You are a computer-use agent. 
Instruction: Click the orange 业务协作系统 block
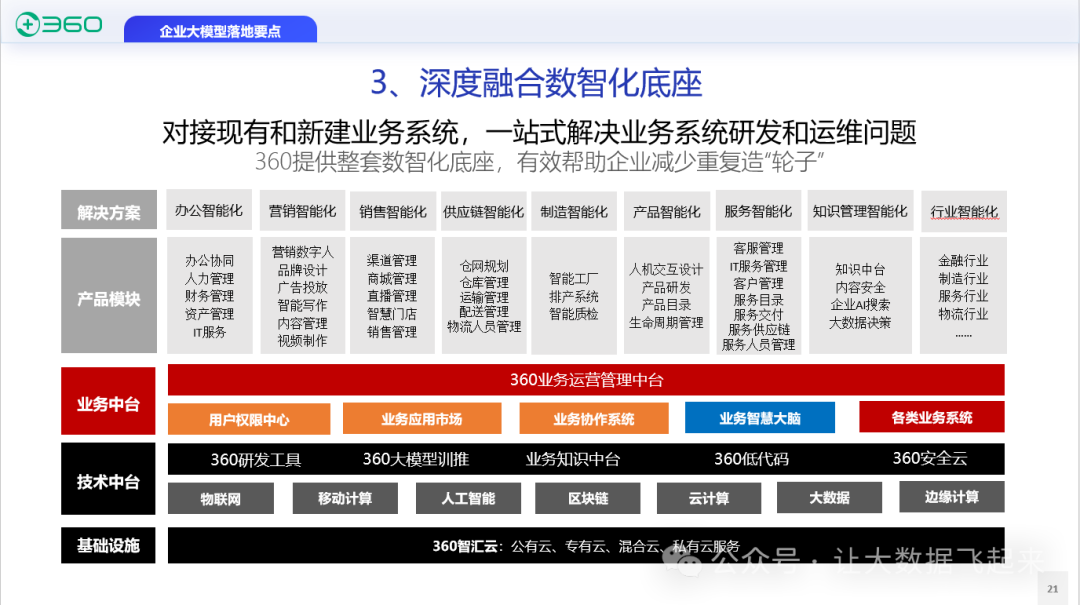pos(594,418)
